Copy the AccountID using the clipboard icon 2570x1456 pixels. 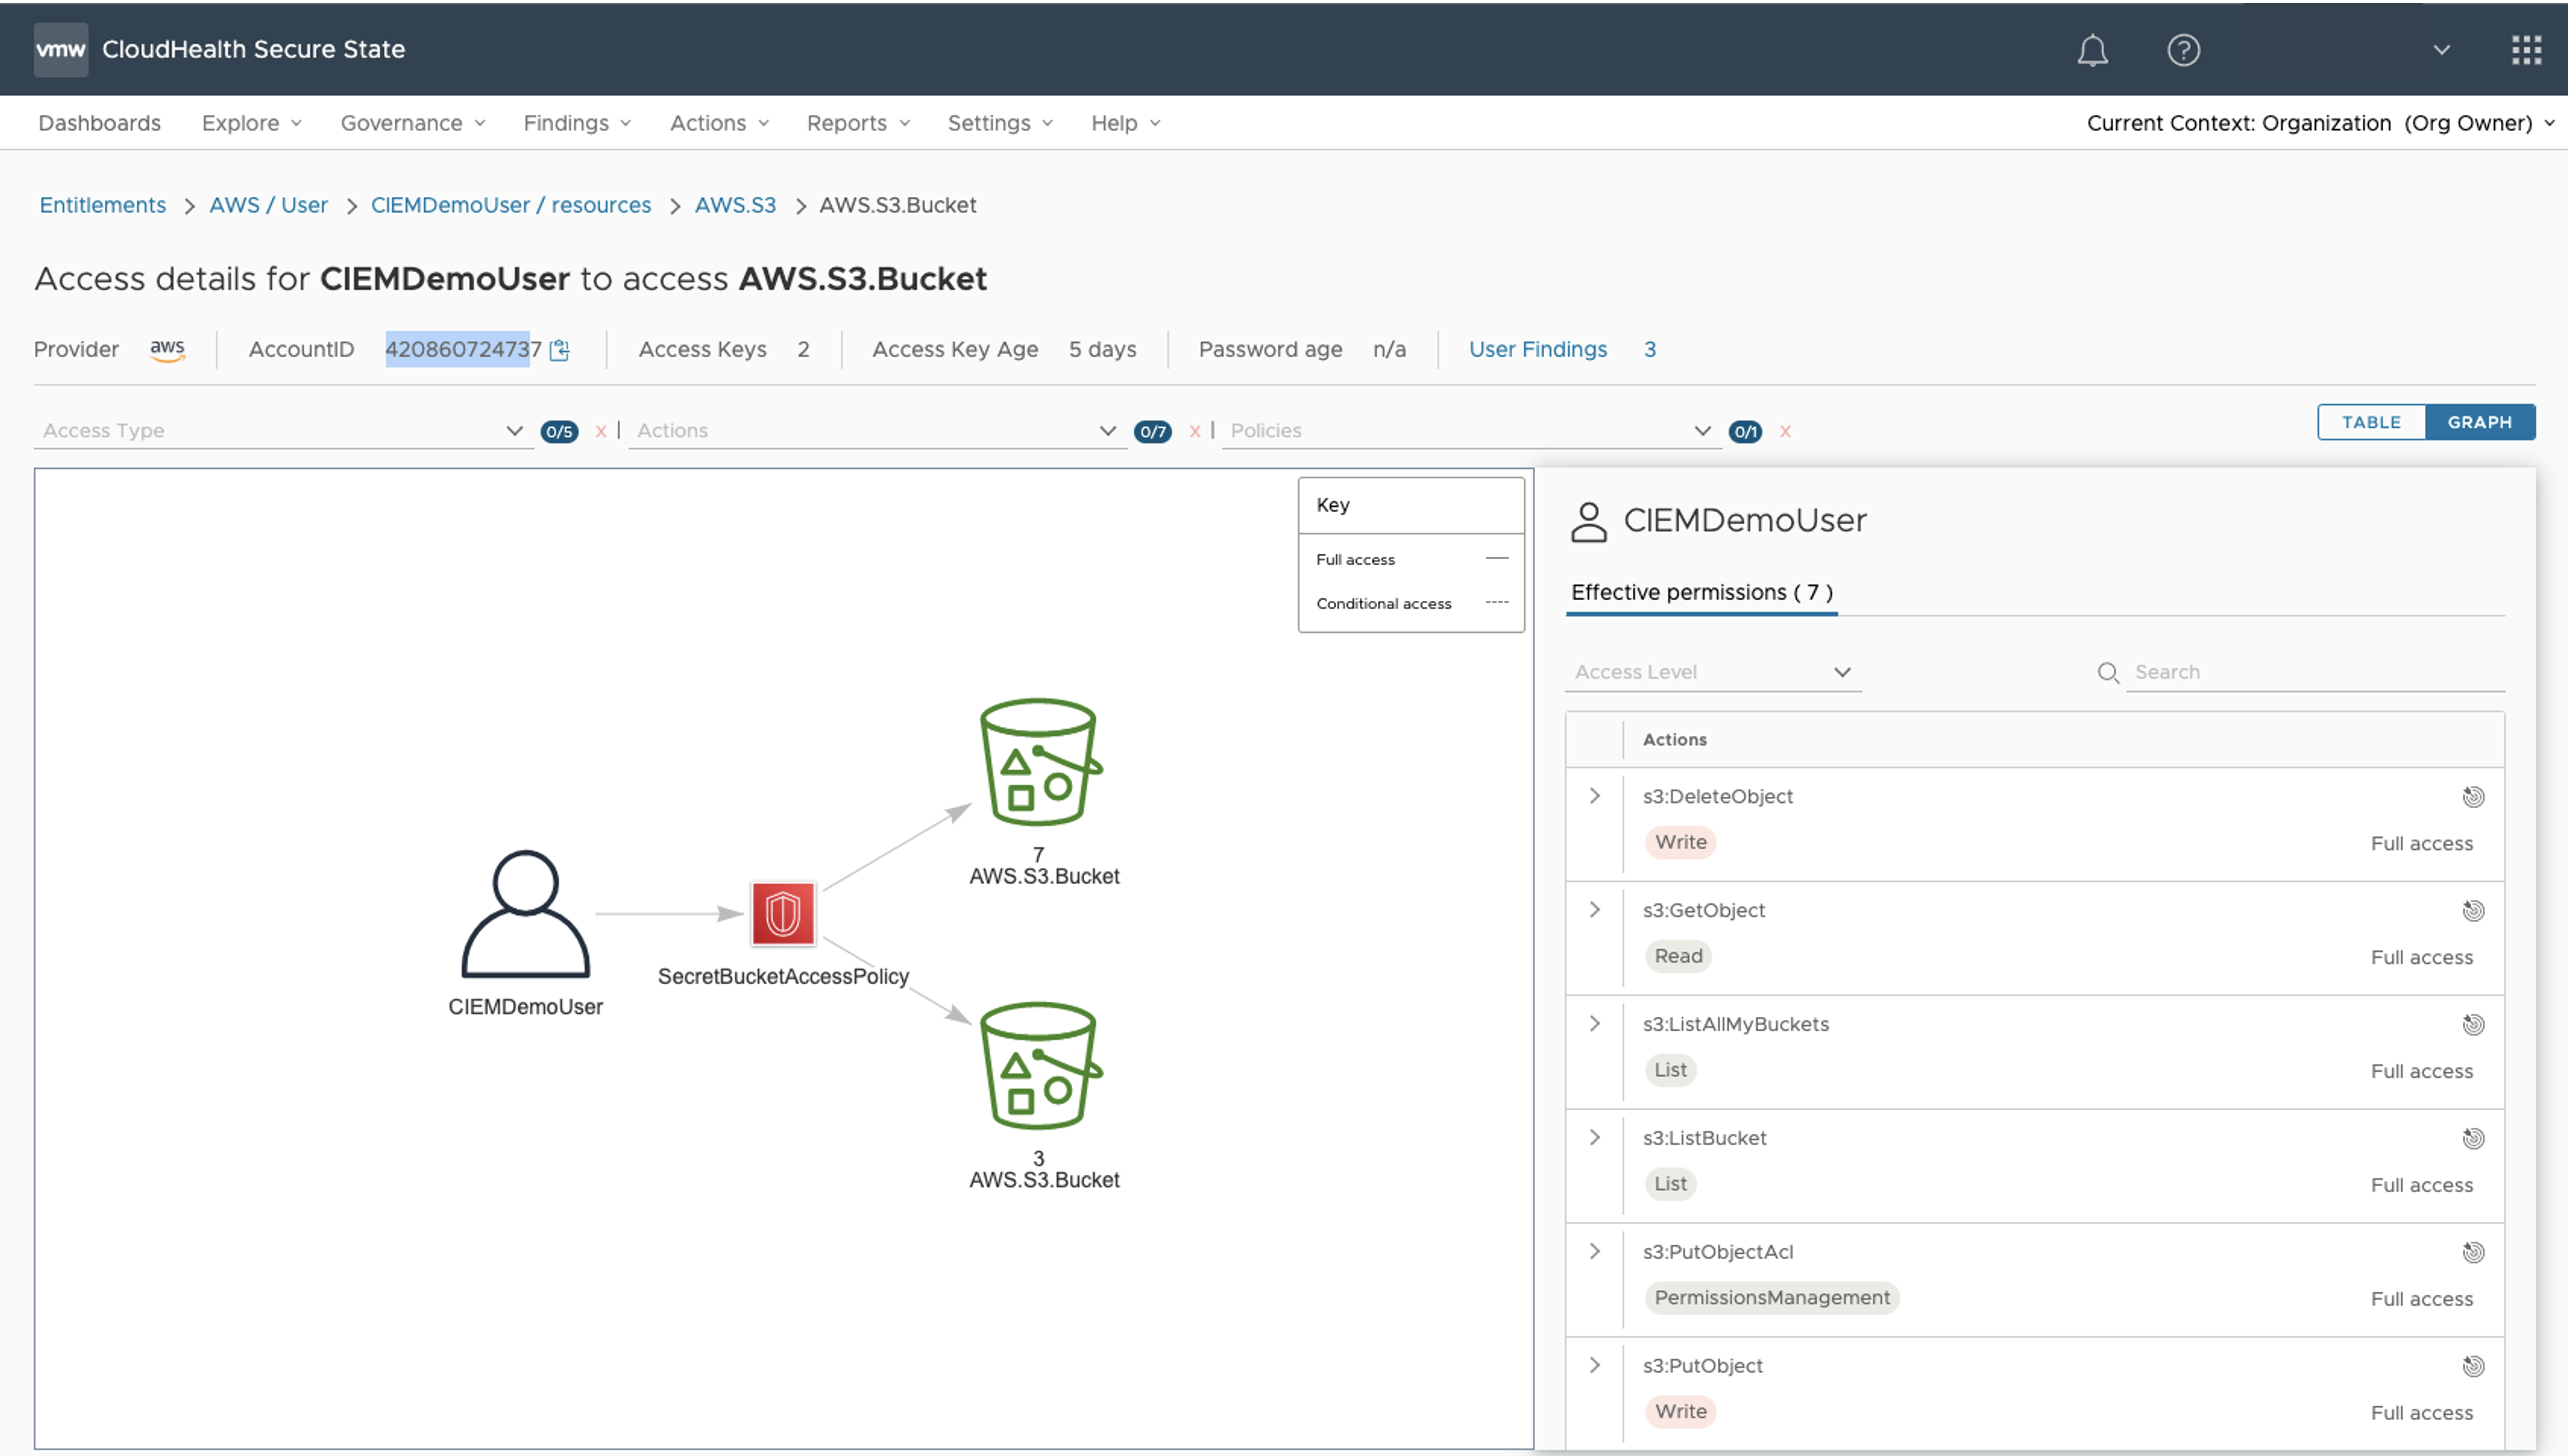pyautogui.click(x=560, y=350)
